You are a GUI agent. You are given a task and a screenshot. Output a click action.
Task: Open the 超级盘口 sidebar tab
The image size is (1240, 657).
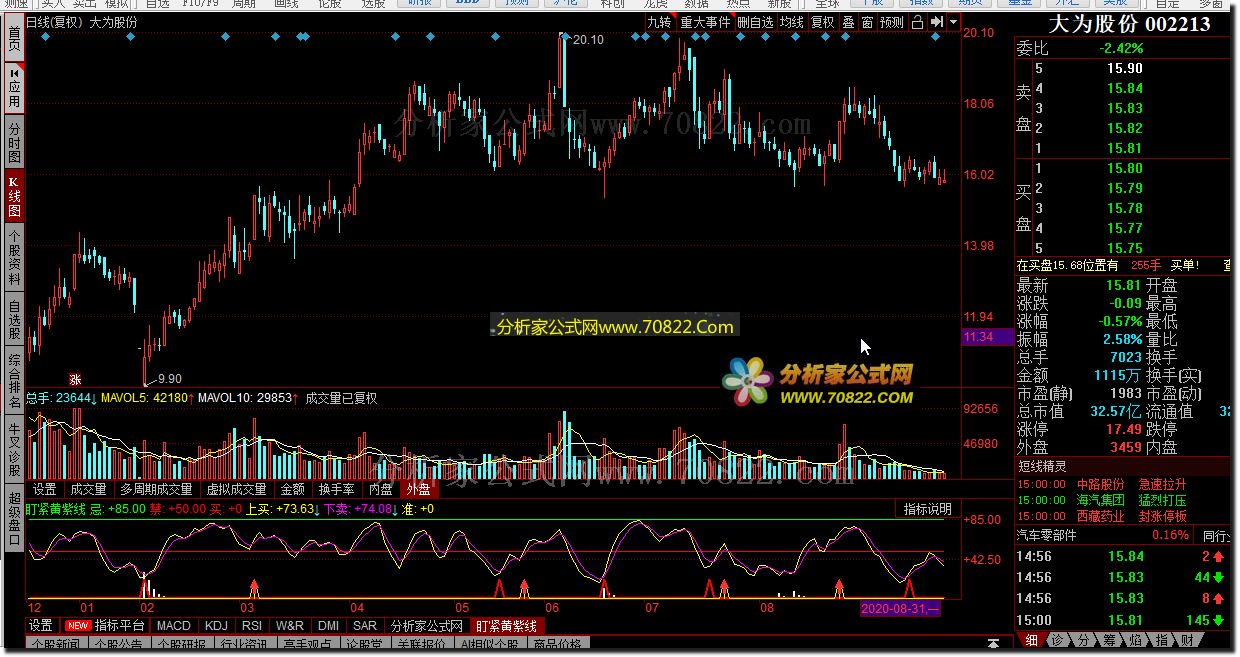tap(14, 518)
